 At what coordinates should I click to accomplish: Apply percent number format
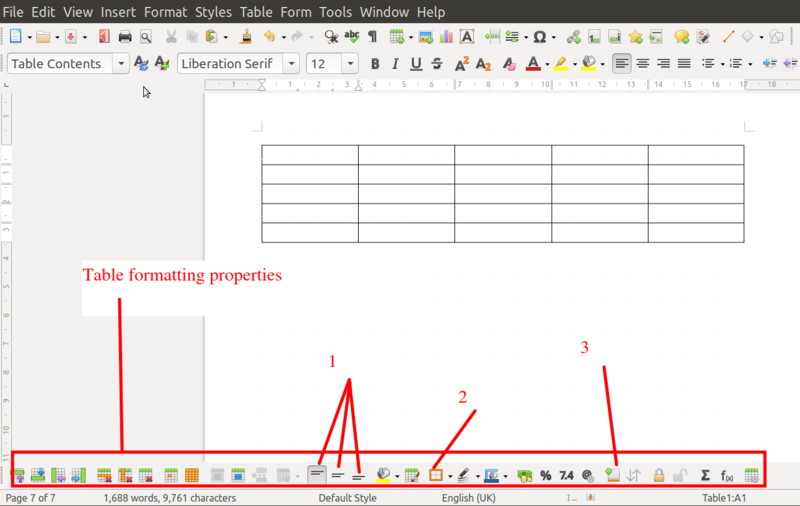point(545,475)
